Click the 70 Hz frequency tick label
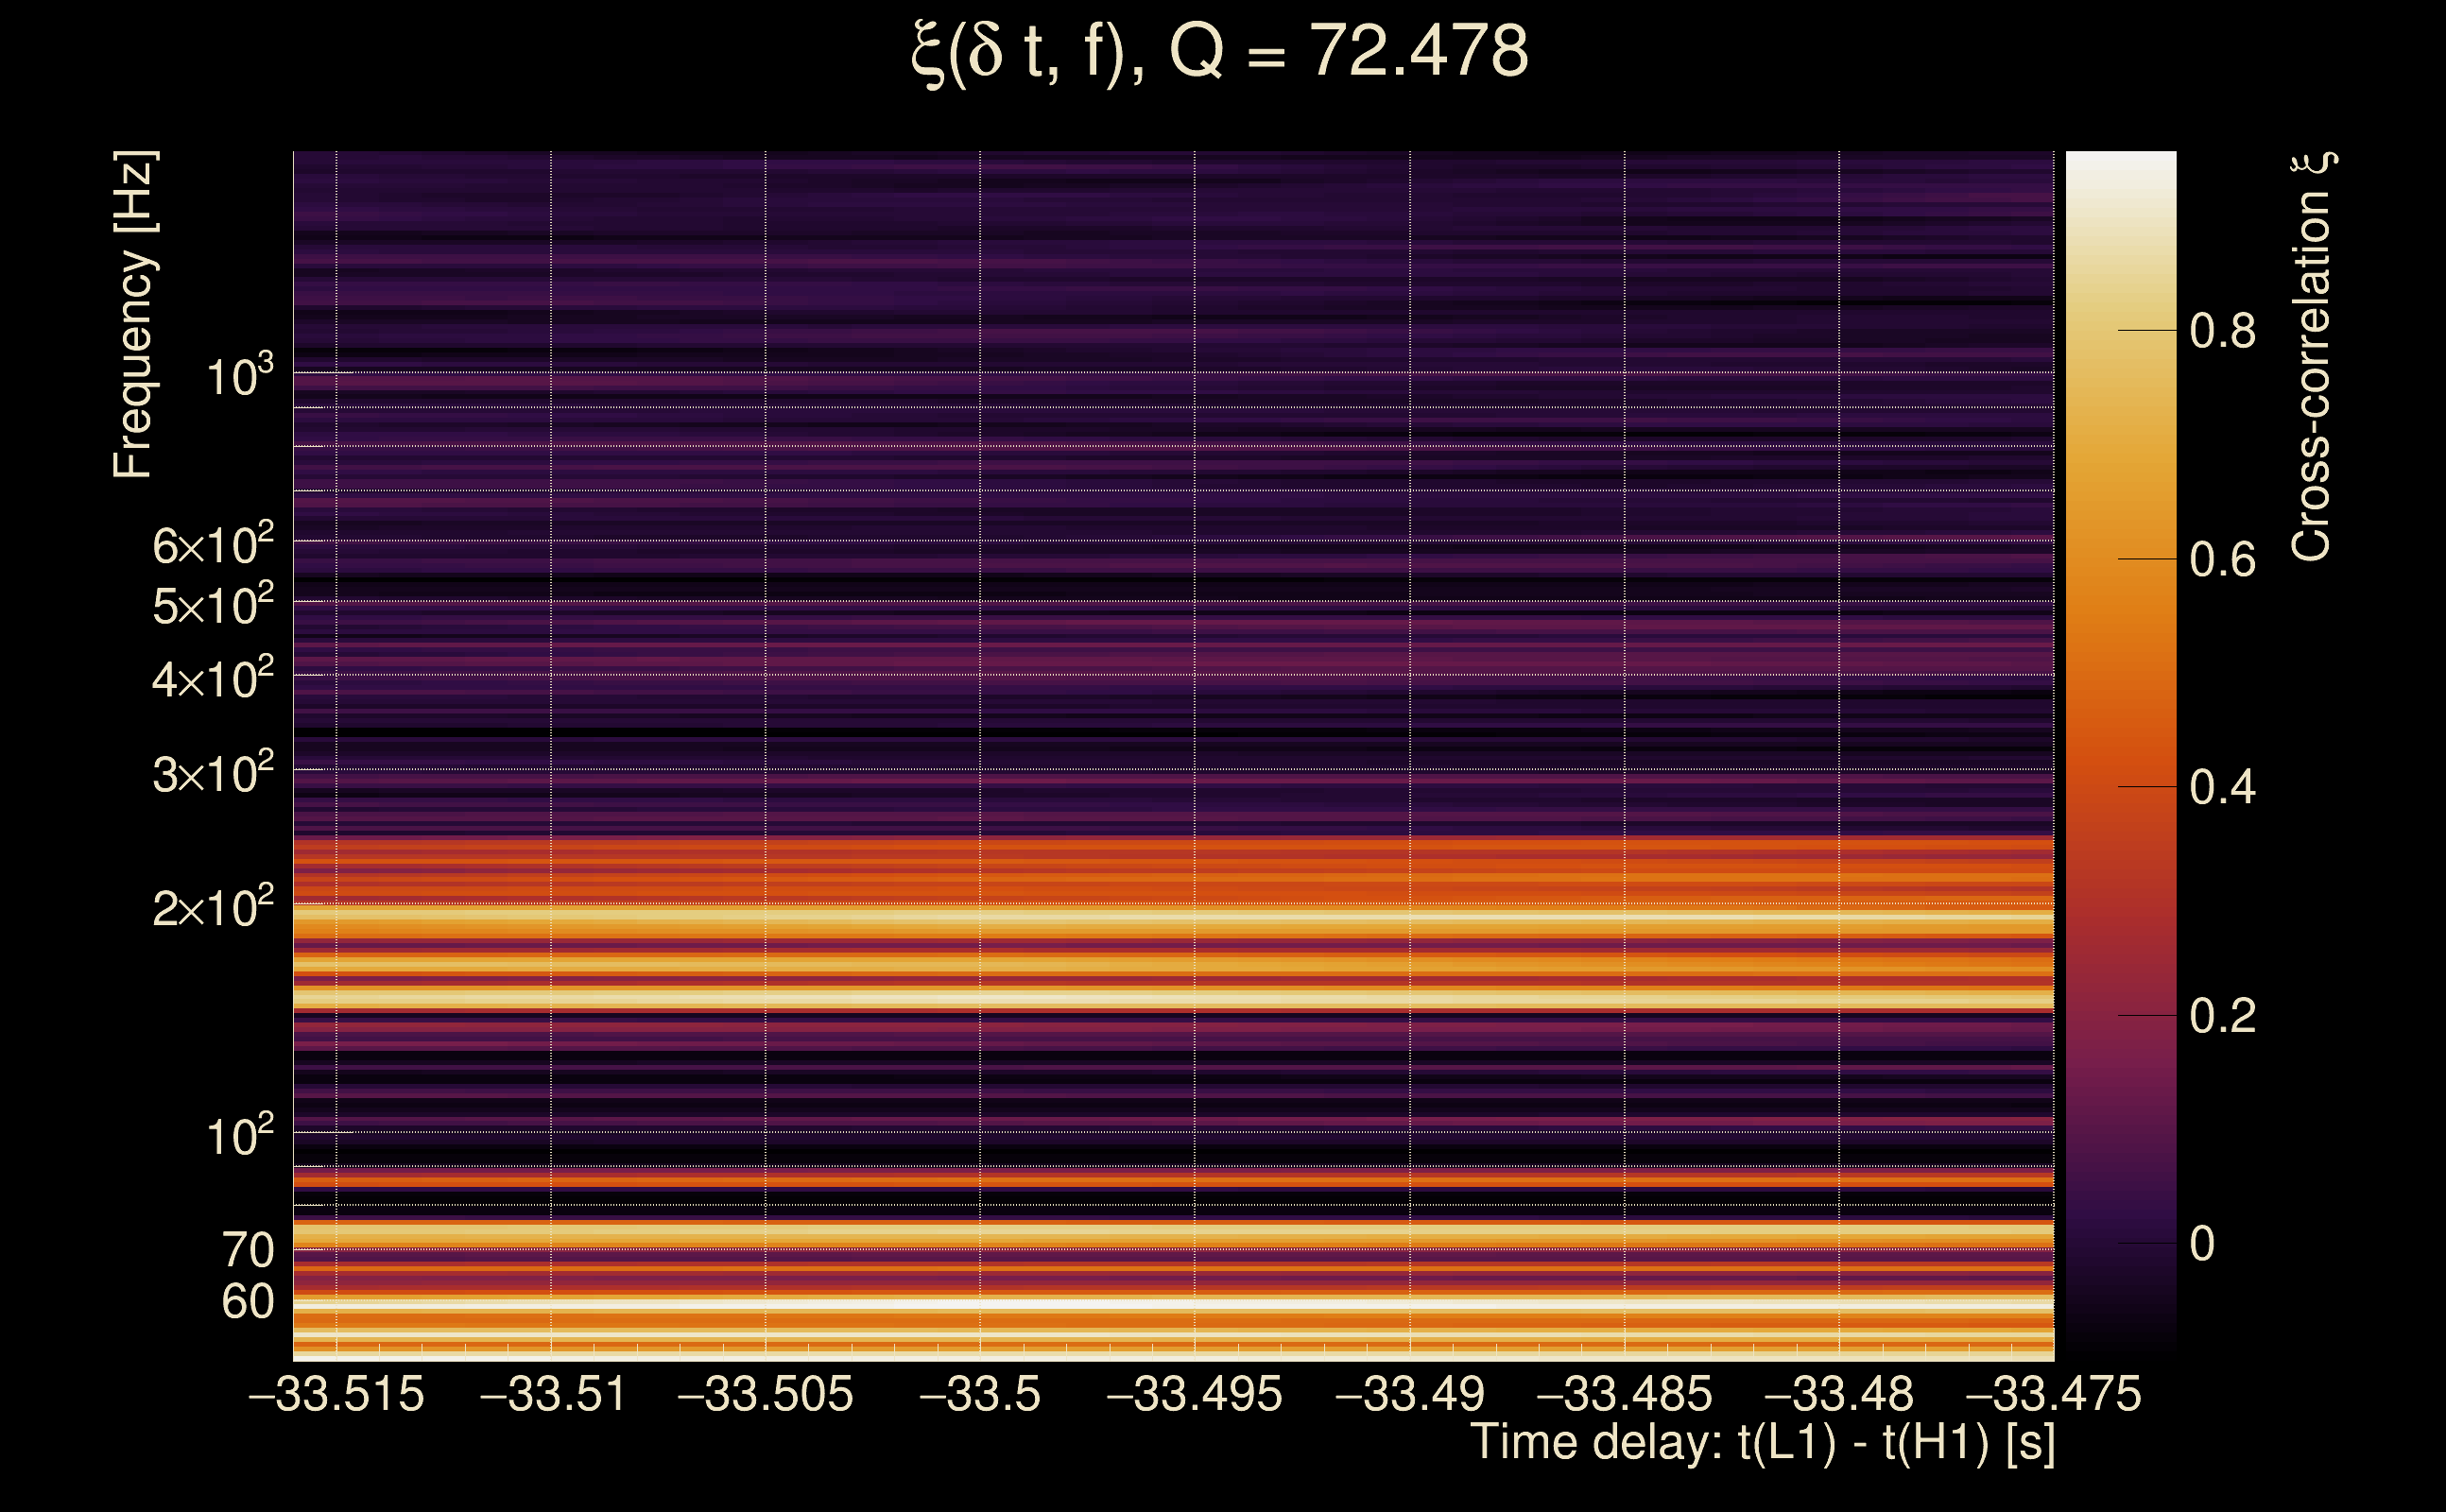The image size is (2446, 1512). (x=247, y=1250)
